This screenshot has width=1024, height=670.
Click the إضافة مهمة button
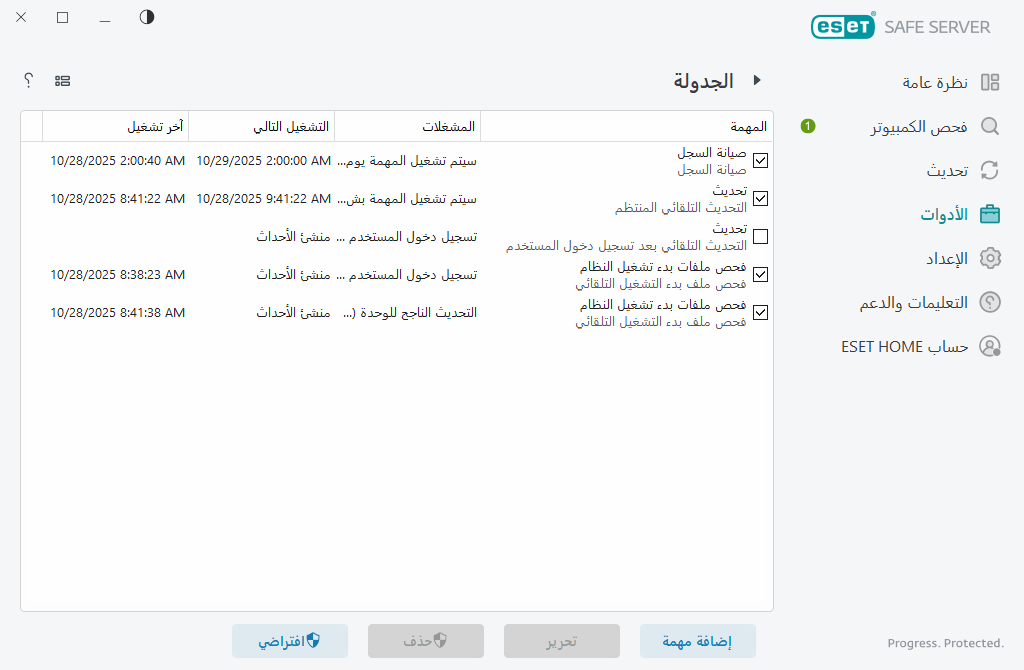point(697,641)
